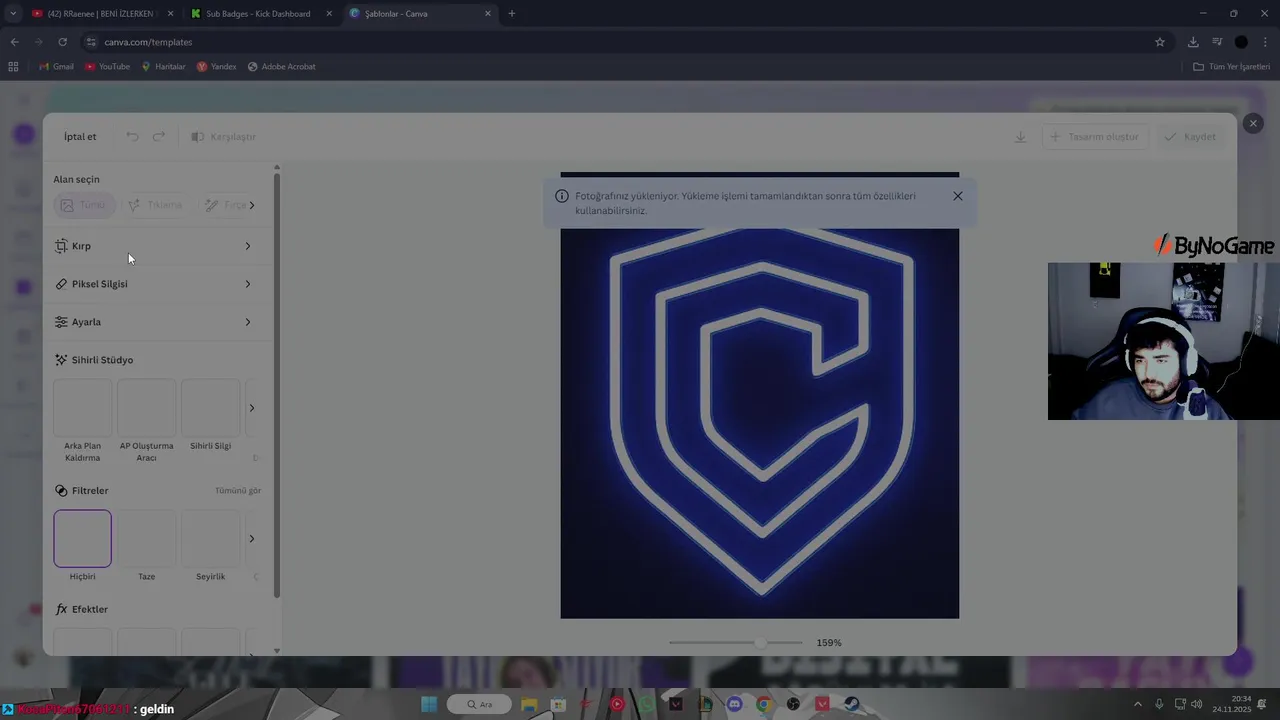1280x720 pixels.
Task: Open the Ayarla adjustments icon
Action: pos(61,322)
